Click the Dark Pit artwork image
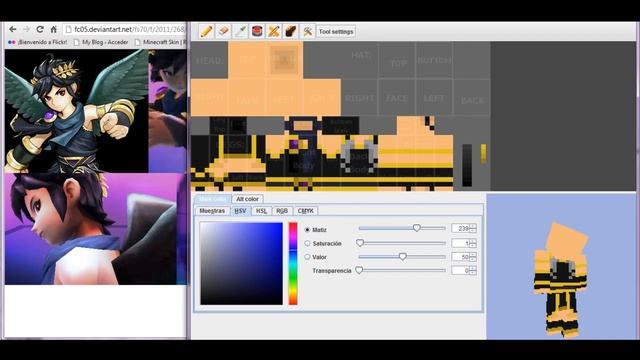 click(x=77, y=111)
